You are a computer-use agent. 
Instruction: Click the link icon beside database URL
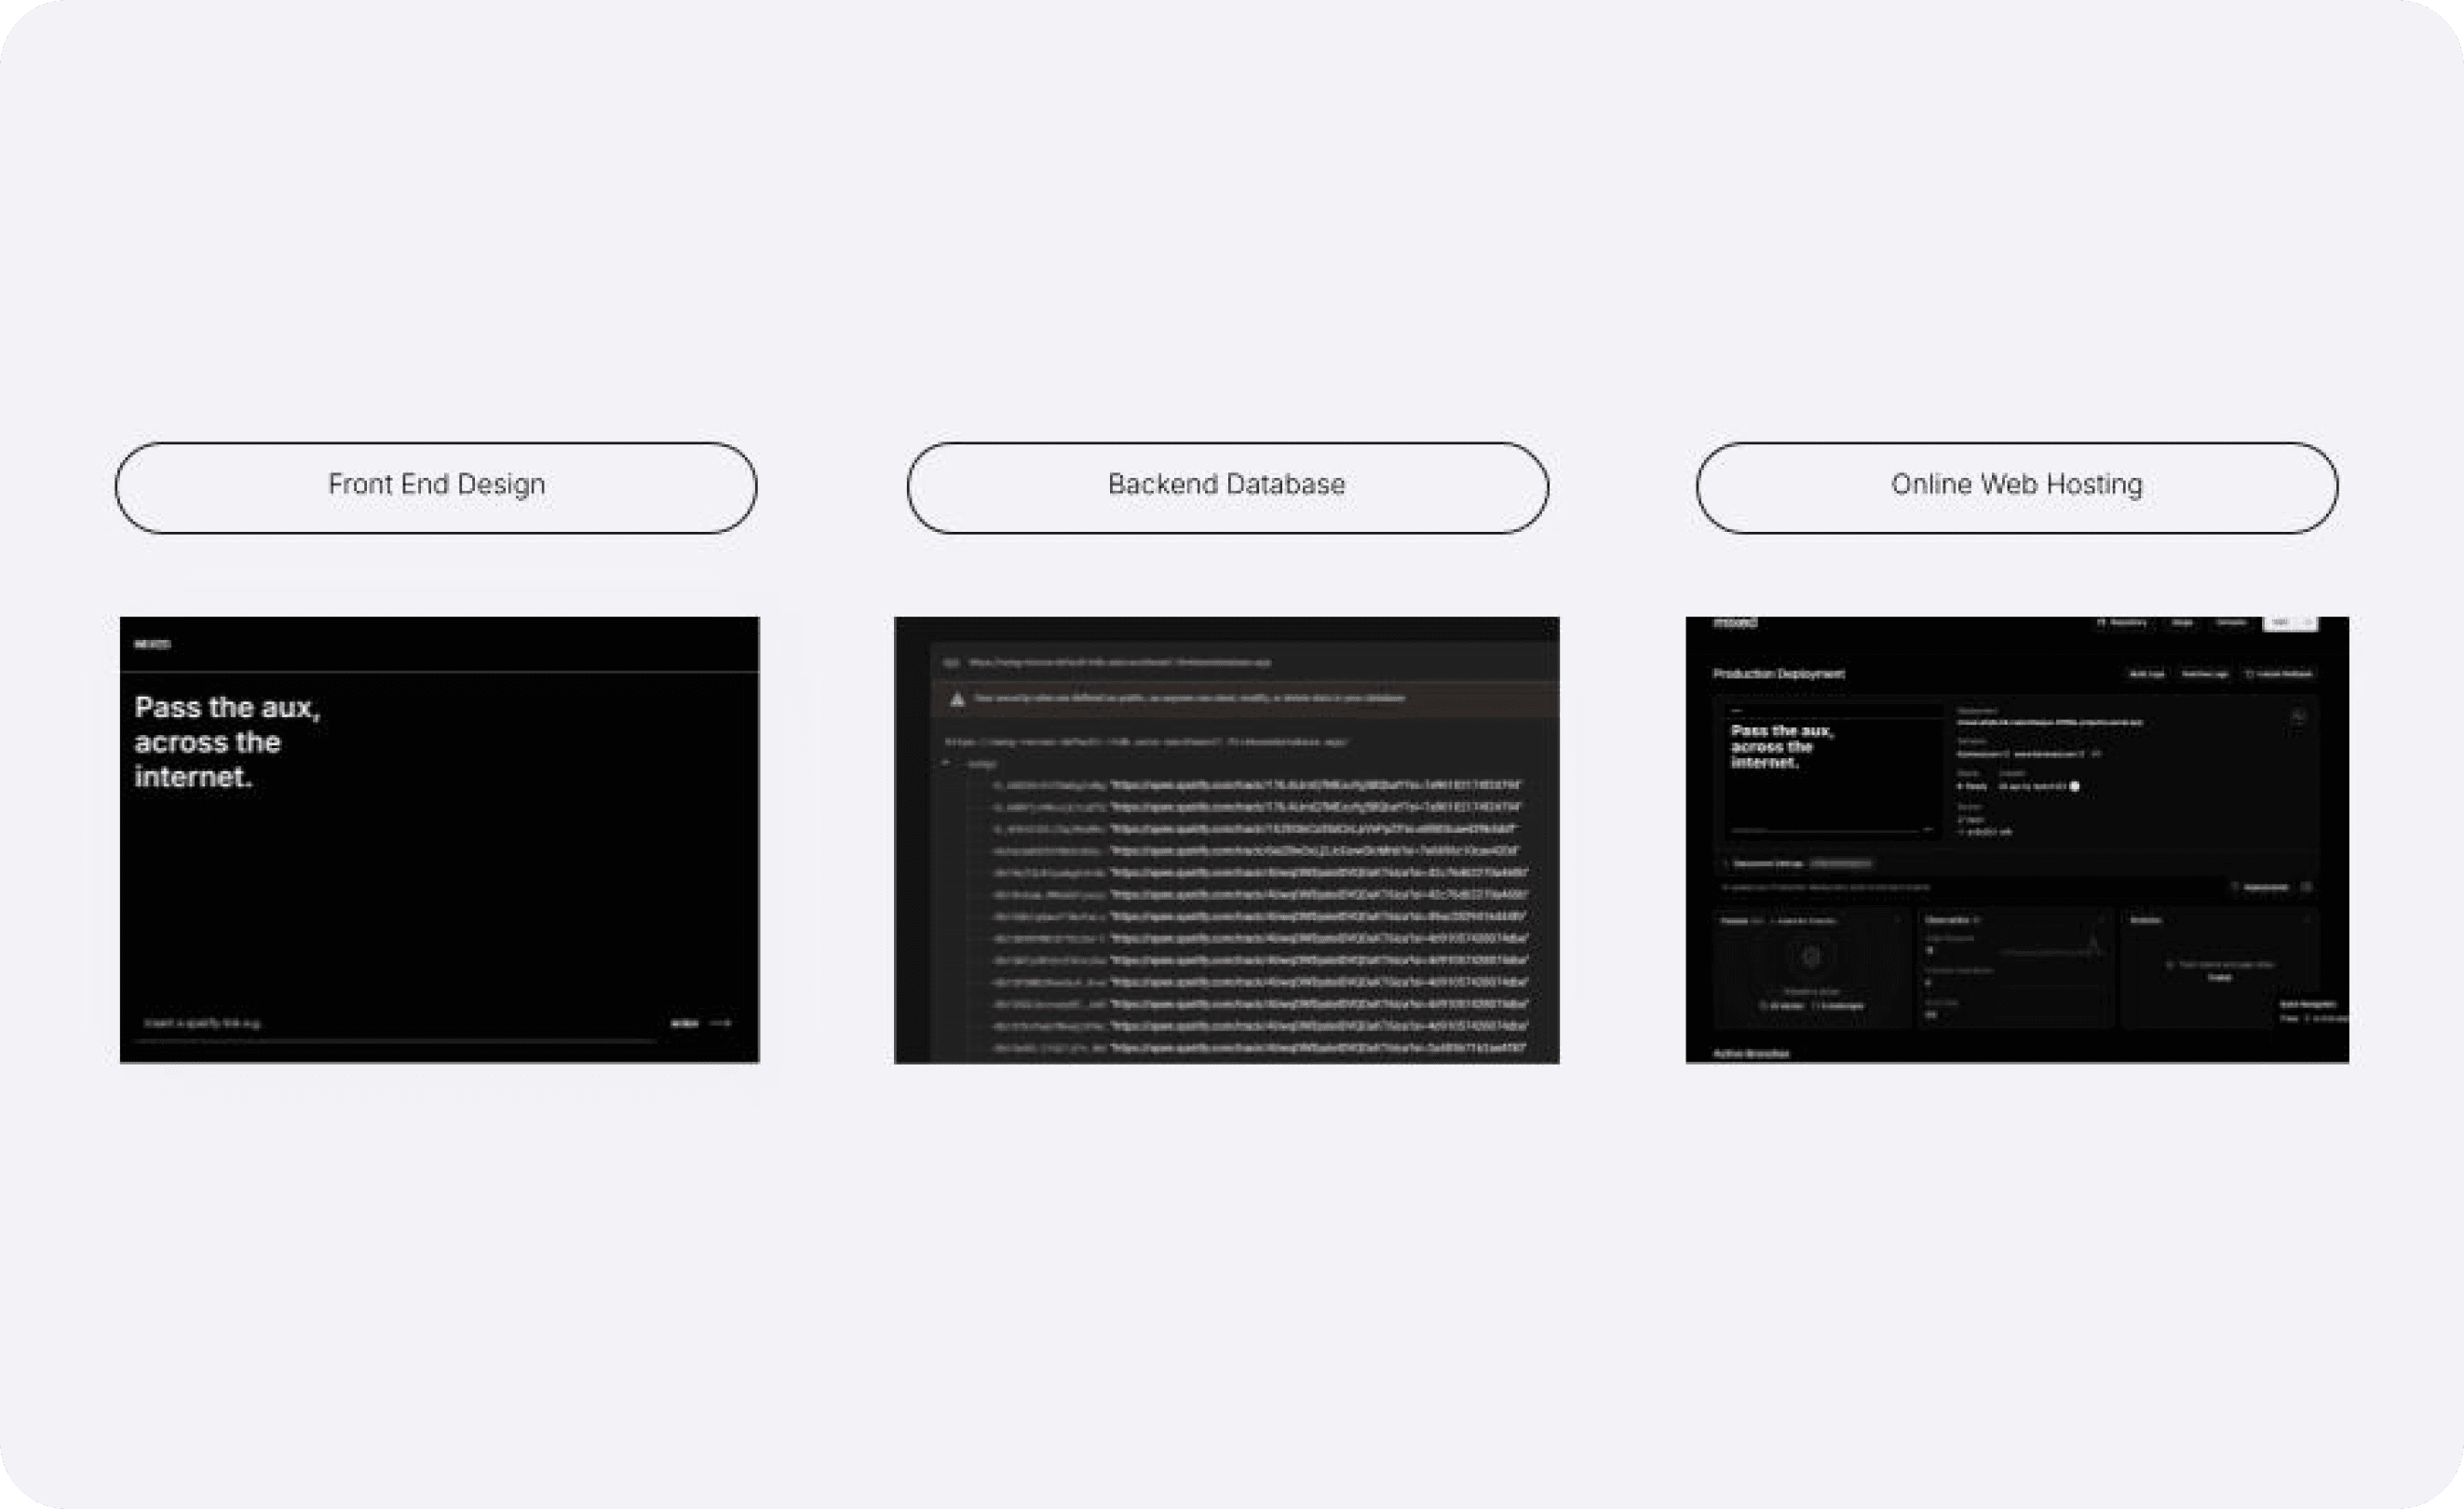pos(951,662)
